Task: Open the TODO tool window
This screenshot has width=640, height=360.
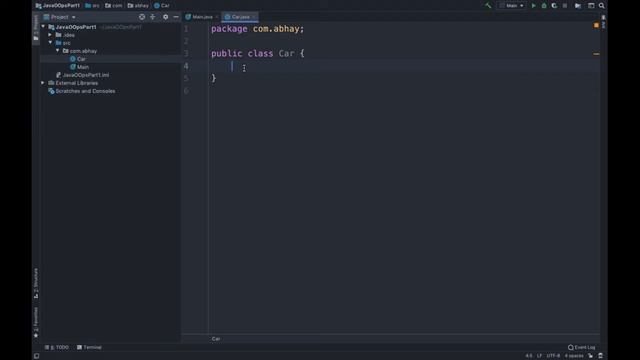Action: coord(57,347)
